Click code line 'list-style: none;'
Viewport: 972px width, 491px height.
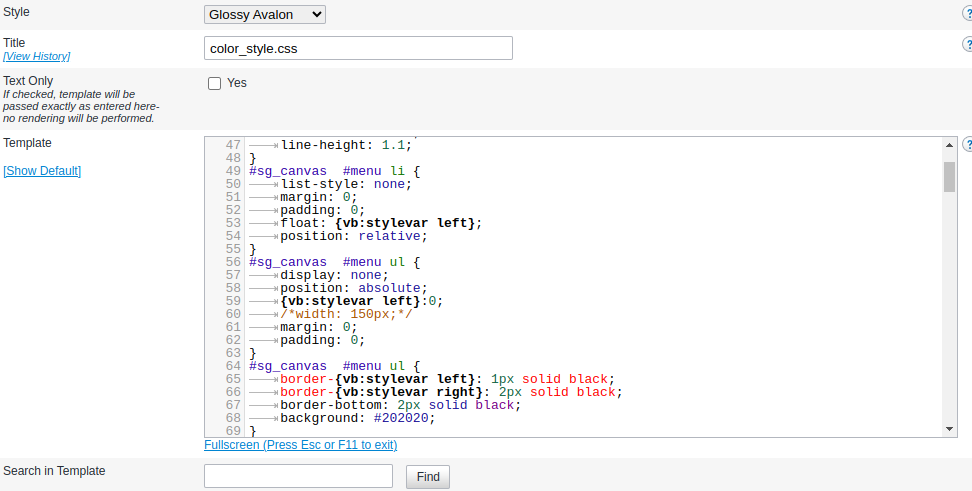346,184
